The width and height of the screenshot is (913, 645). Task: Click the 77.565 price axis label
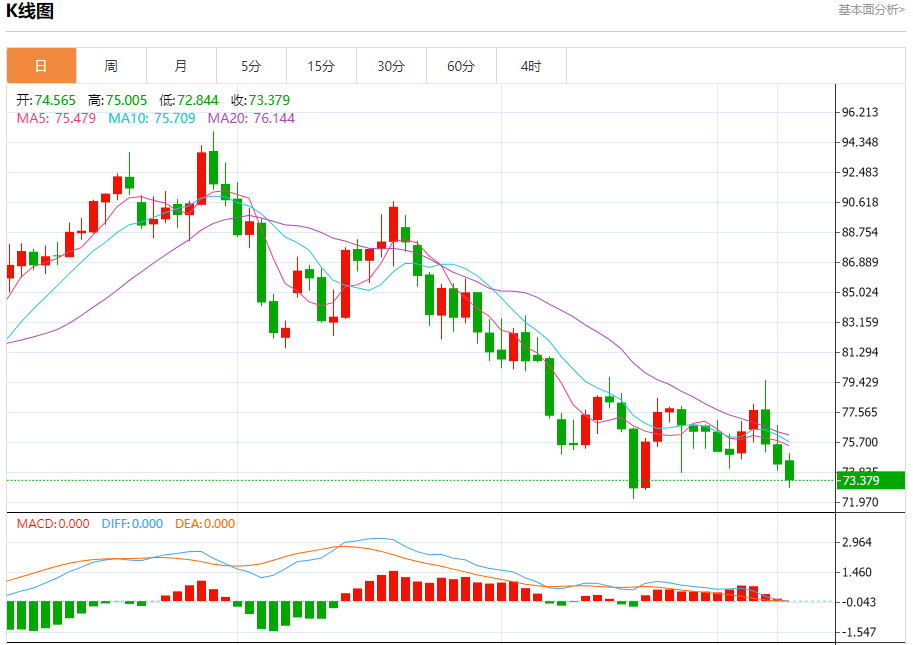[860, 412]
